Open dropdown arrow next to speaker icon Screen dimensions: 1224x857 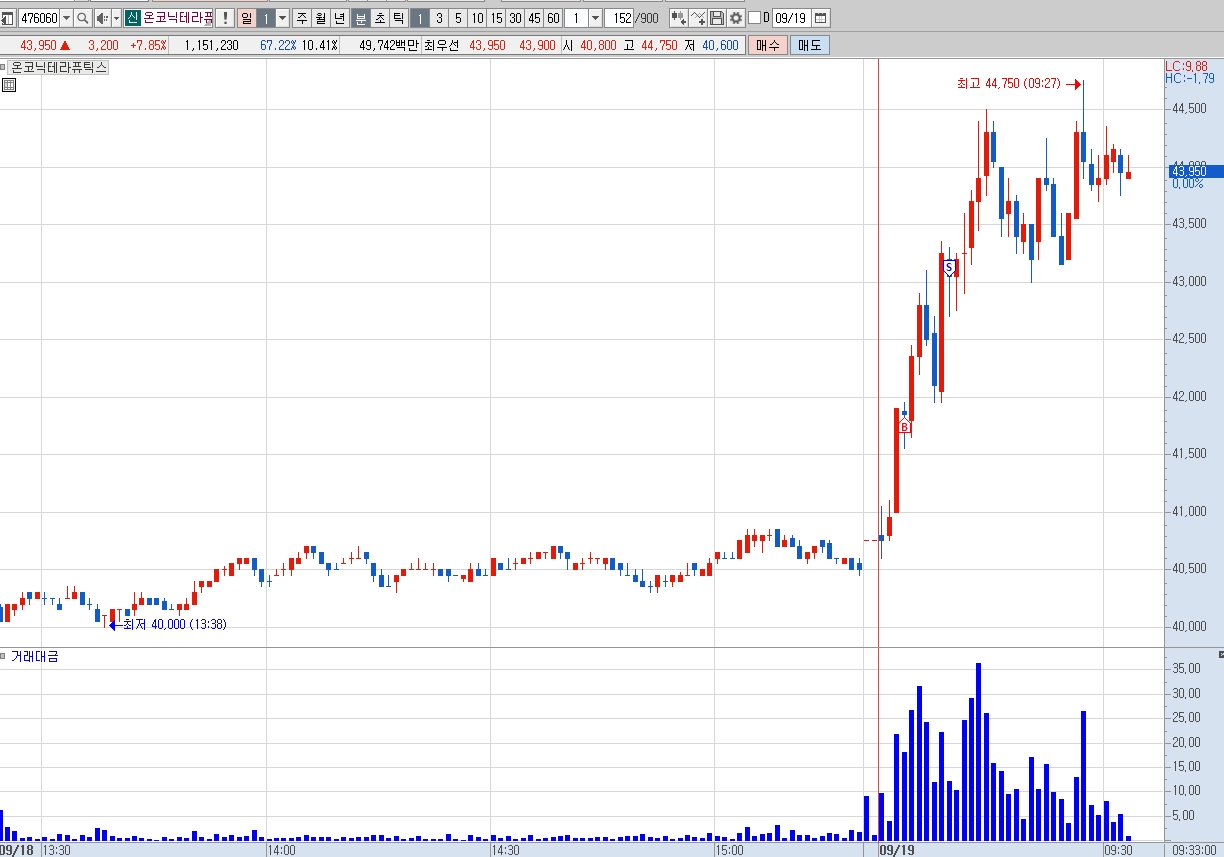click(116, 18)
